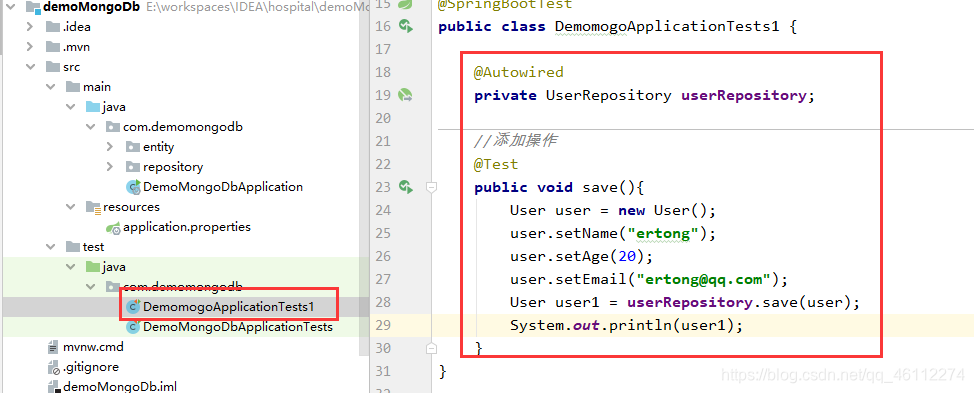Collapse the com.demomongodb package under test
The width and height of the screenshot is (974, 393).
(91, 287)
